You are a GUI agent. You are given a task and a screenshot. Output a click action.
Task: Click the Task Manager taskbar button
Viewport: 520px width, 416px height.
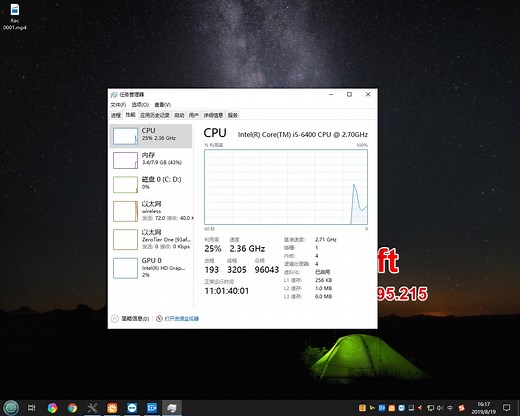click(x=172, y=408)
